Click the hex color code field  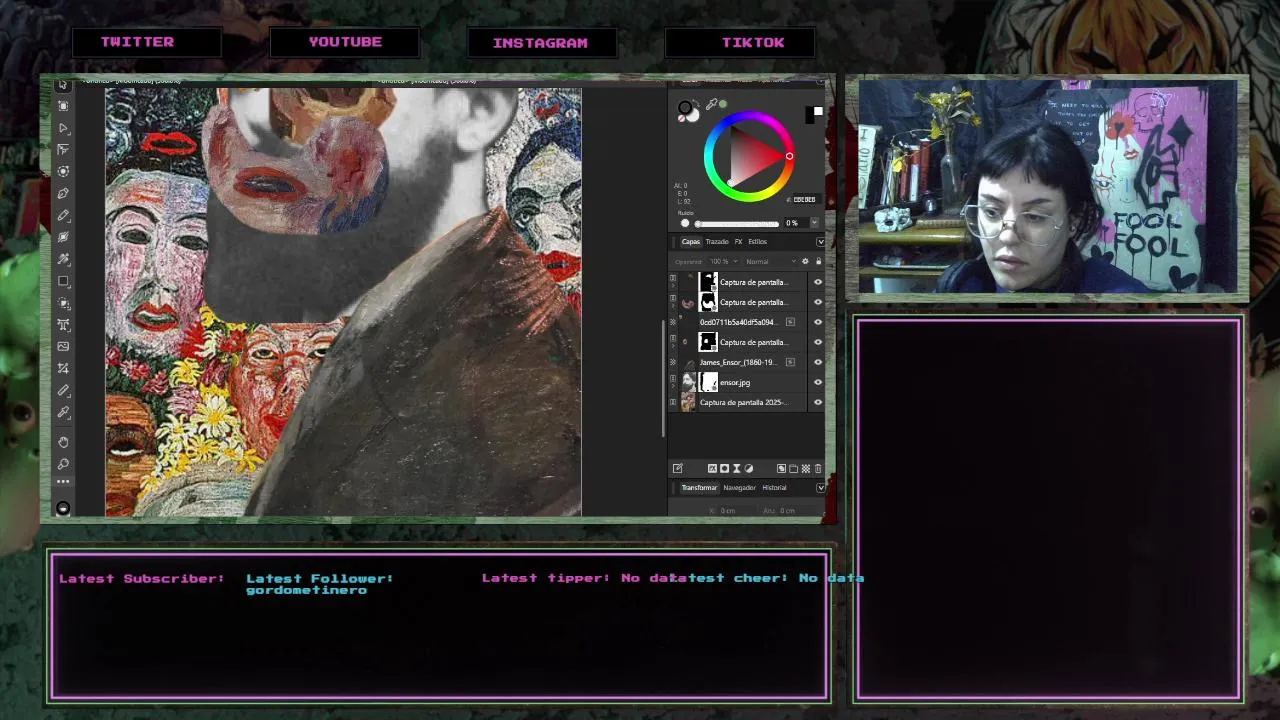click(x=804, y=199)
